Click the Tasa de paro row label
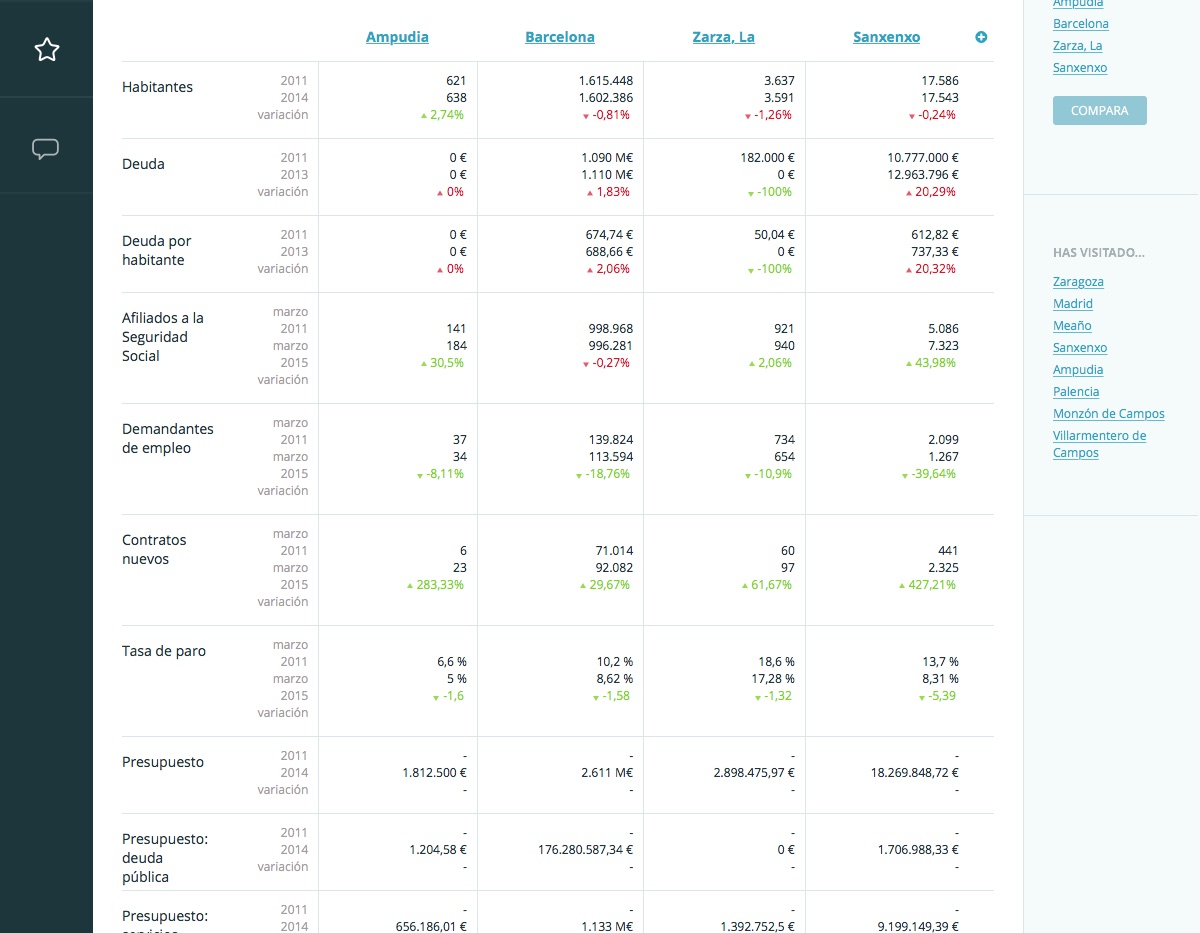The image size is (1200, 933). [x=163, y=651]
